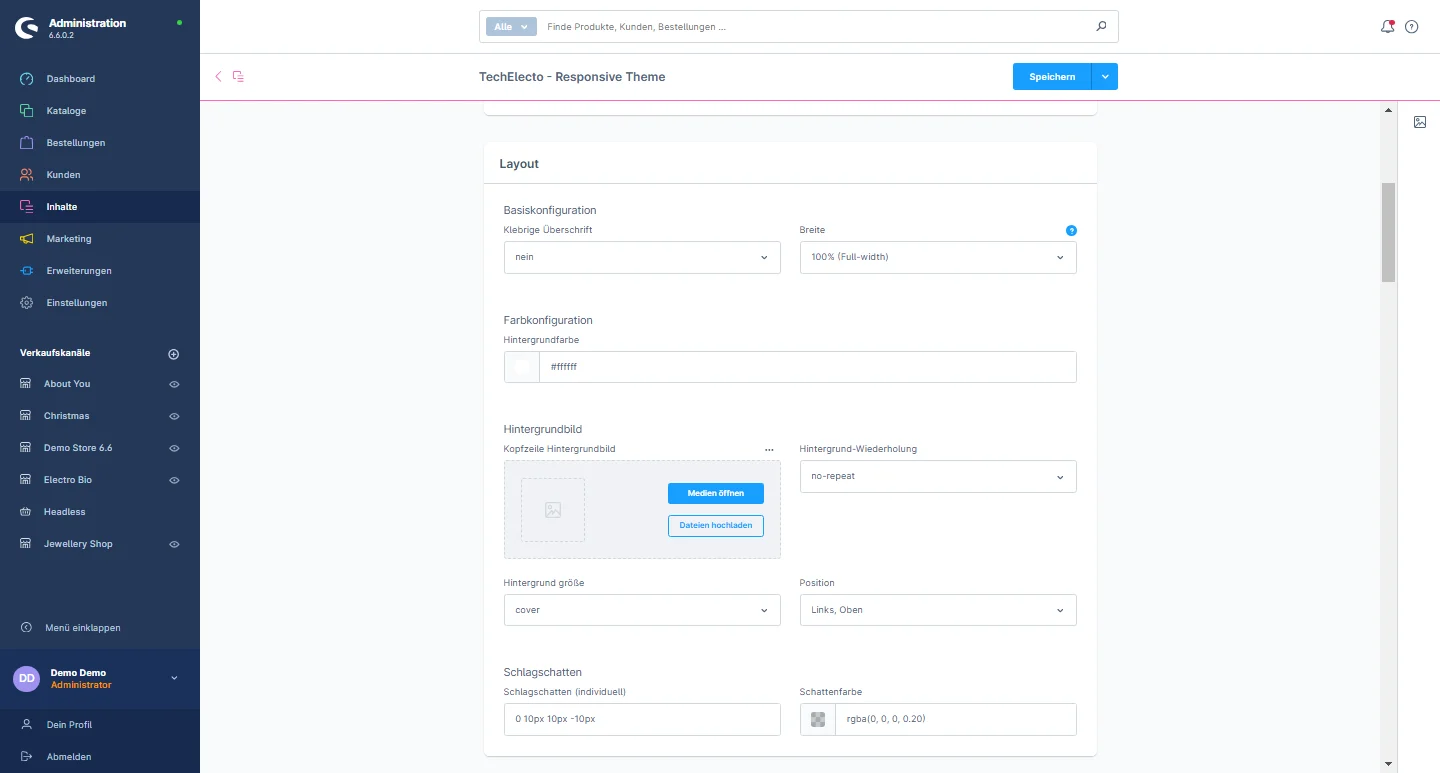Open the Klebrige Überschrift dropdown
This screenshot has width=1440, height=773.
[x=642, y=257]
